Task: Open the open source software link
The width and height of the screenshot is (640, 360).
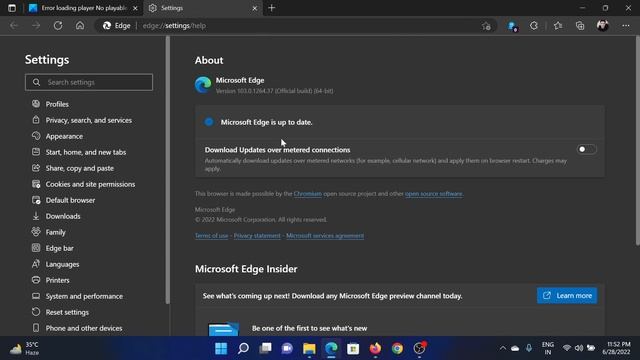Action: (x=434, y=193)
